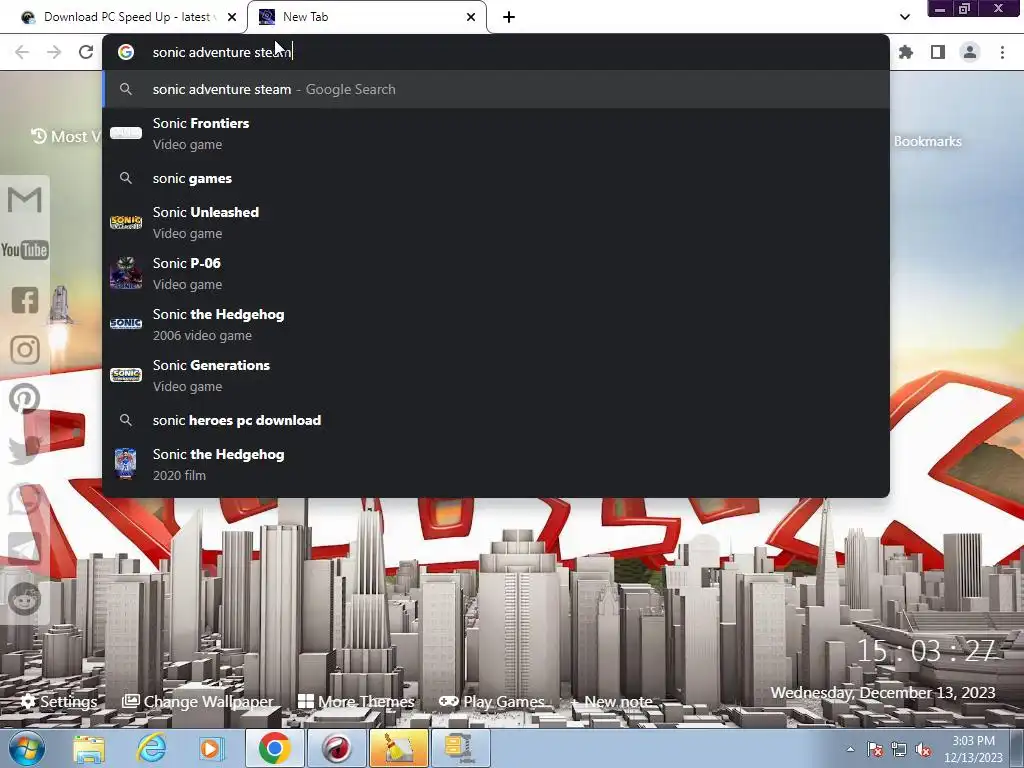
Task: Open the Bookmarks link
Action: tap(927, 141)
